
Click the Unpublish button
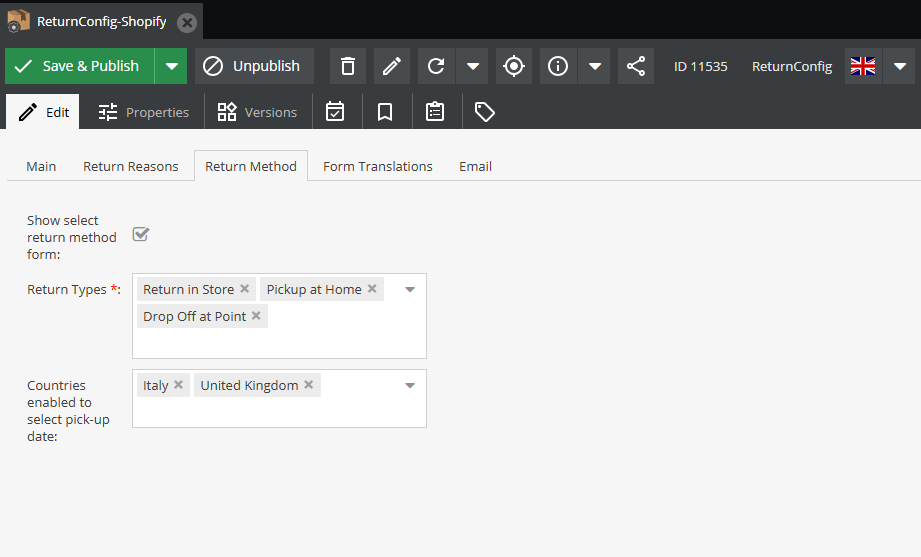pyautogui.click(x=254, y=66)
